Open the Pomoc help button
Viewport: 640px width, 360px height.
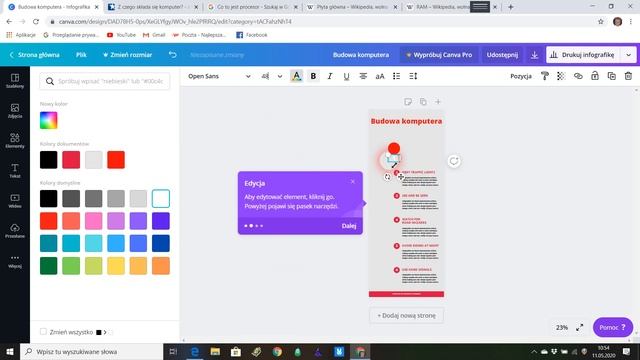(x=613, y=327)
